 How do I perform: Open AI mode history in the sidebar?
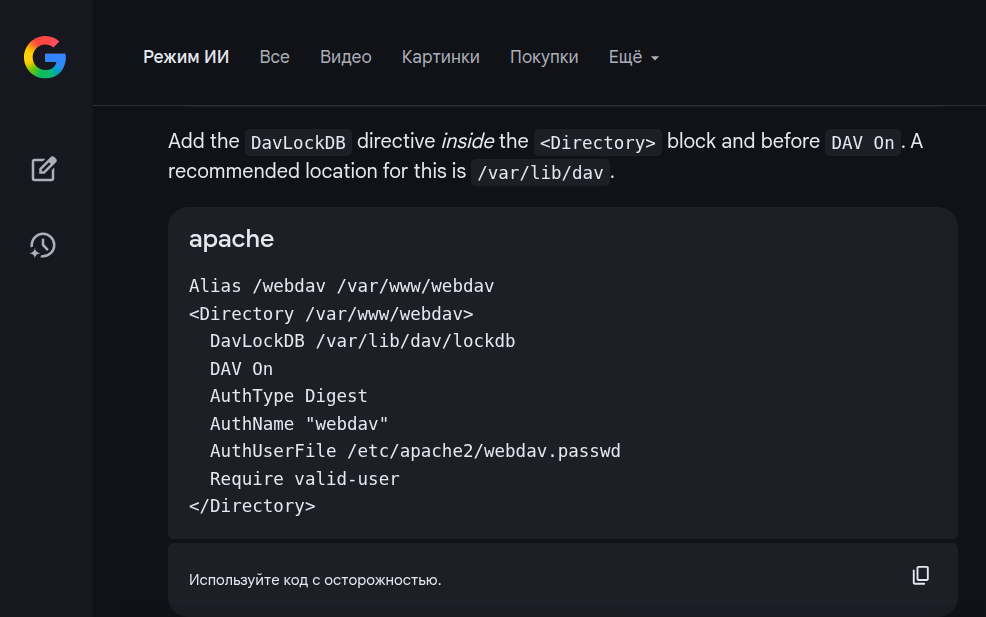(43, 245)
